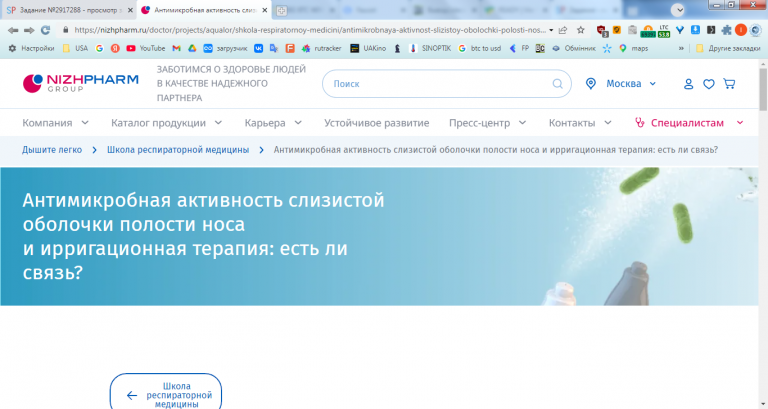Open the Другие закладки folder

coord(728,48)
